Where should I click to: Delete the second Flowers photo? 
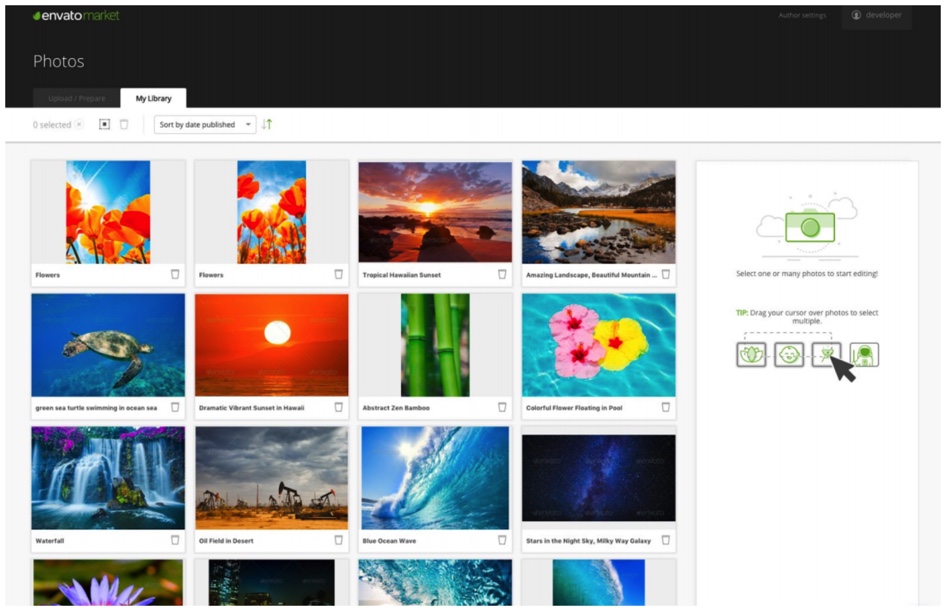pyautogui.click(x=338, y=274)
